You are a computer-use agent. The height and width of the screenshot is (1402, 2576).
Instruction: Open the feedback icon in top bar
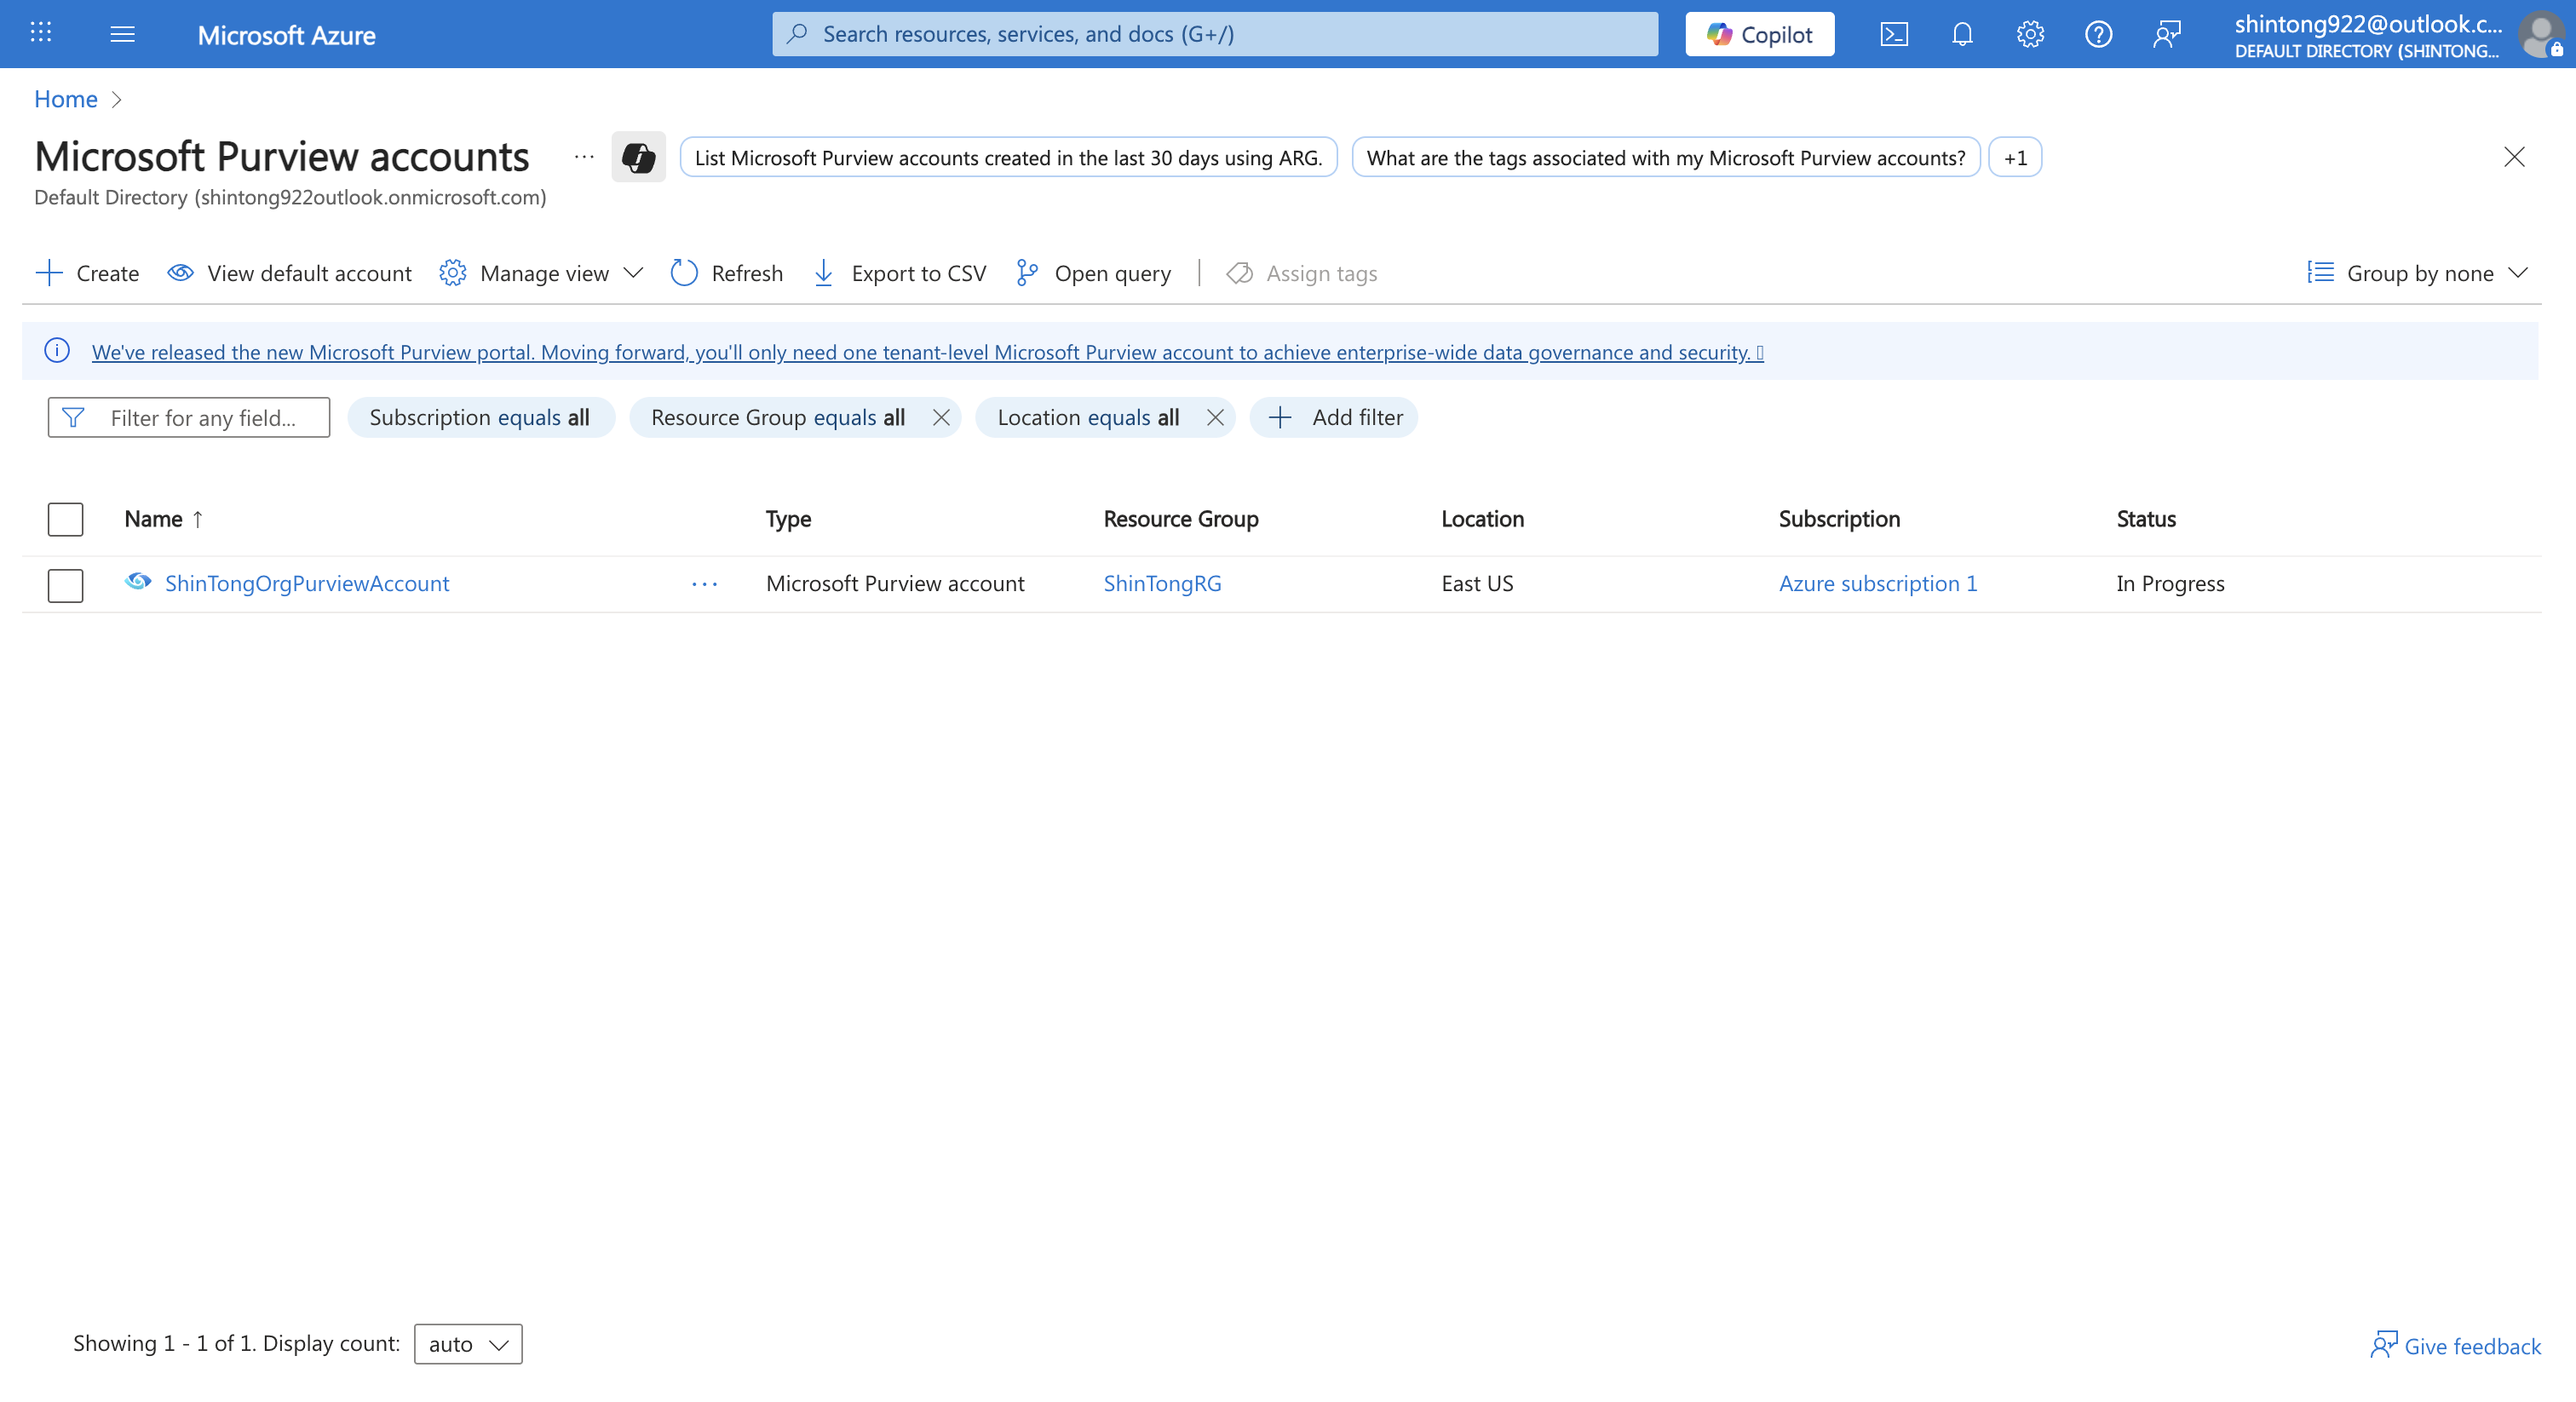point(2168,33)
